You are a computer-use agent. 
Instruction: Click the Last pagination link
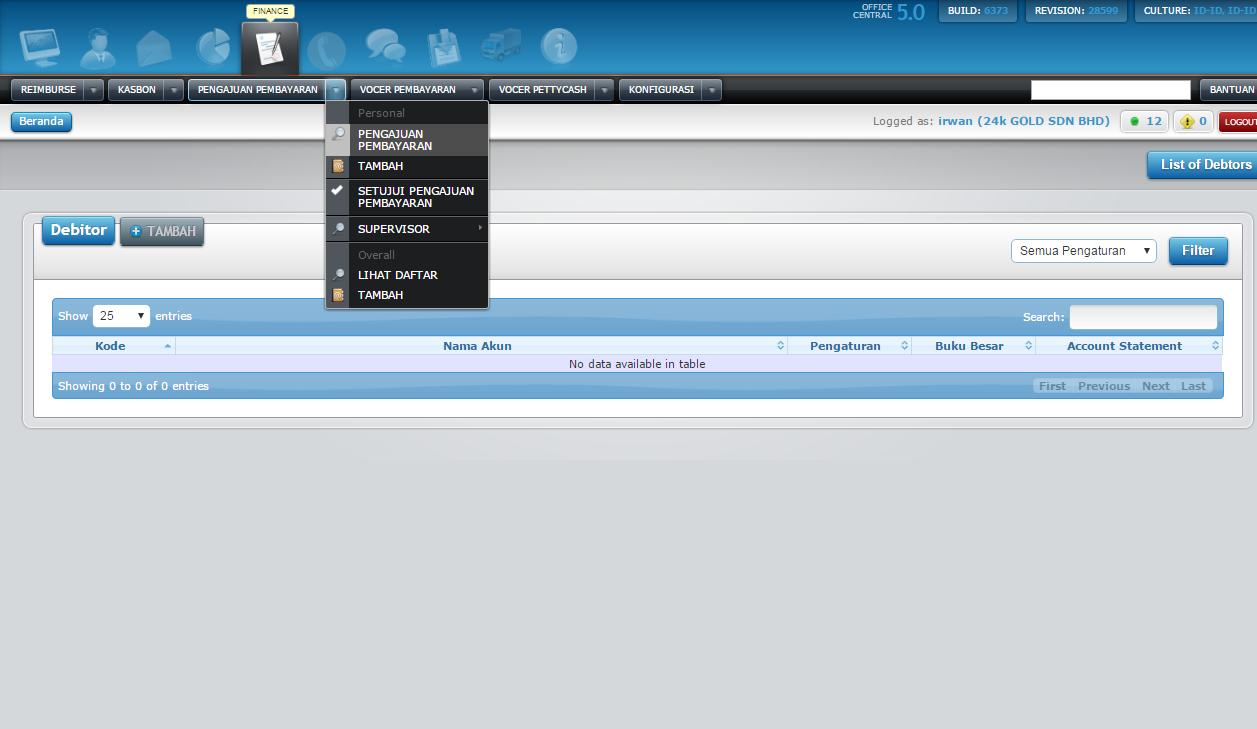coord(1194,386)
